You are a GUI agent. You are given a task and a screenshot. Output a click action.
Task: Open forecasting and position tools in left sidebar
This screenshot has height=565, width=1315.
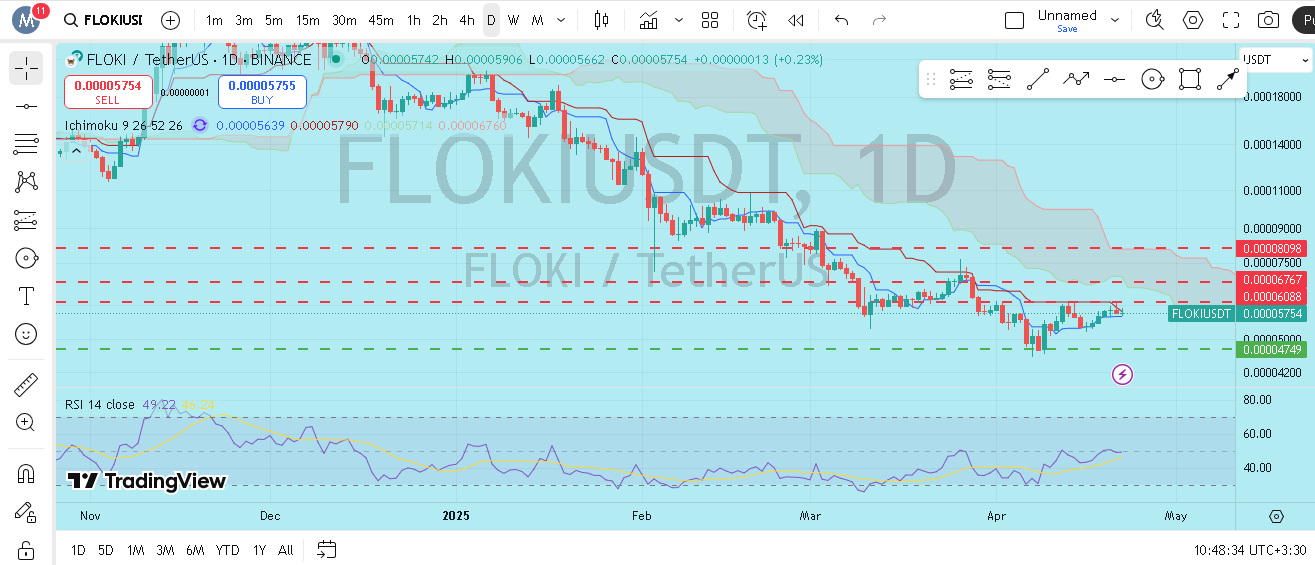tap(26, 220)
